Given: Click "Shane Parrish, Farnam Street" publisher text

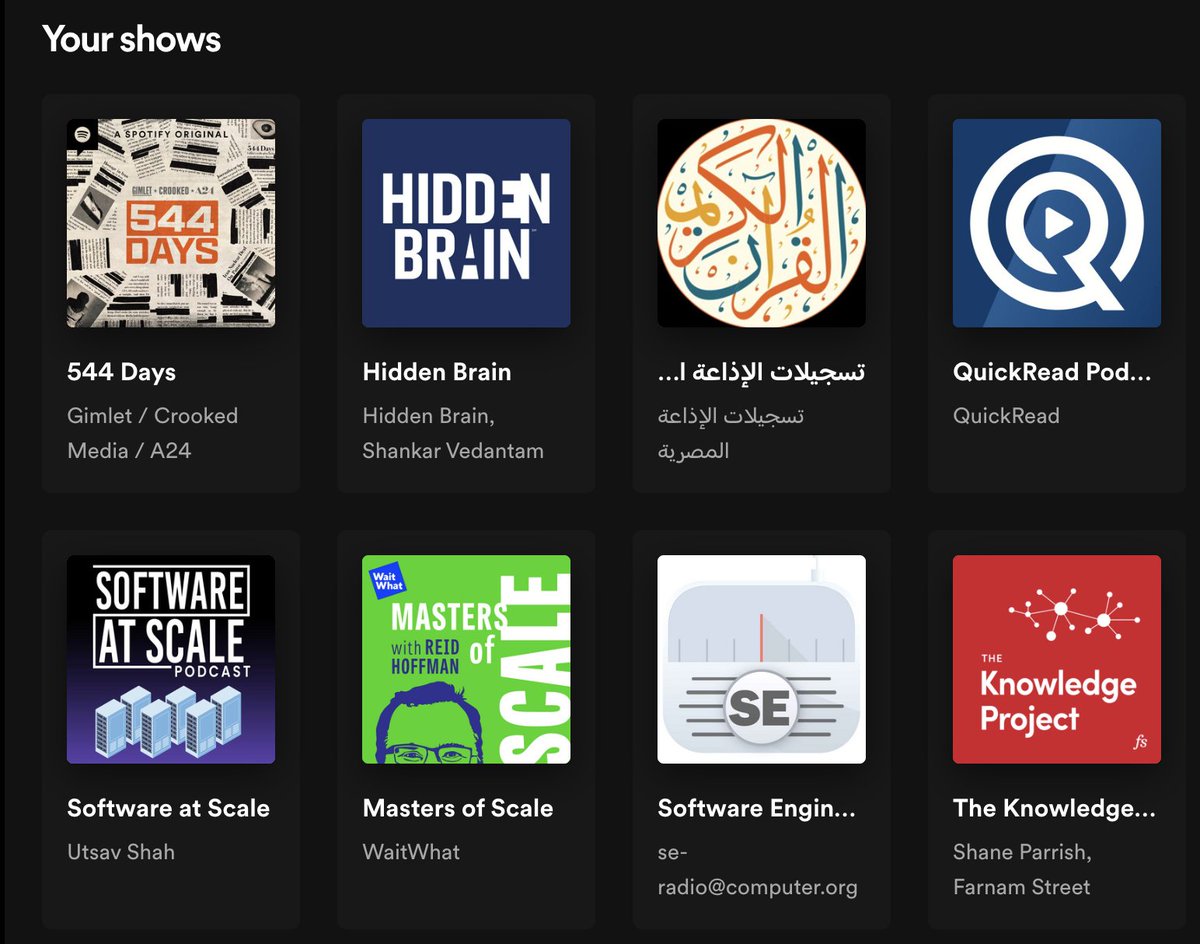Looking at the screenshot, I should click(x=1022, y=869).
